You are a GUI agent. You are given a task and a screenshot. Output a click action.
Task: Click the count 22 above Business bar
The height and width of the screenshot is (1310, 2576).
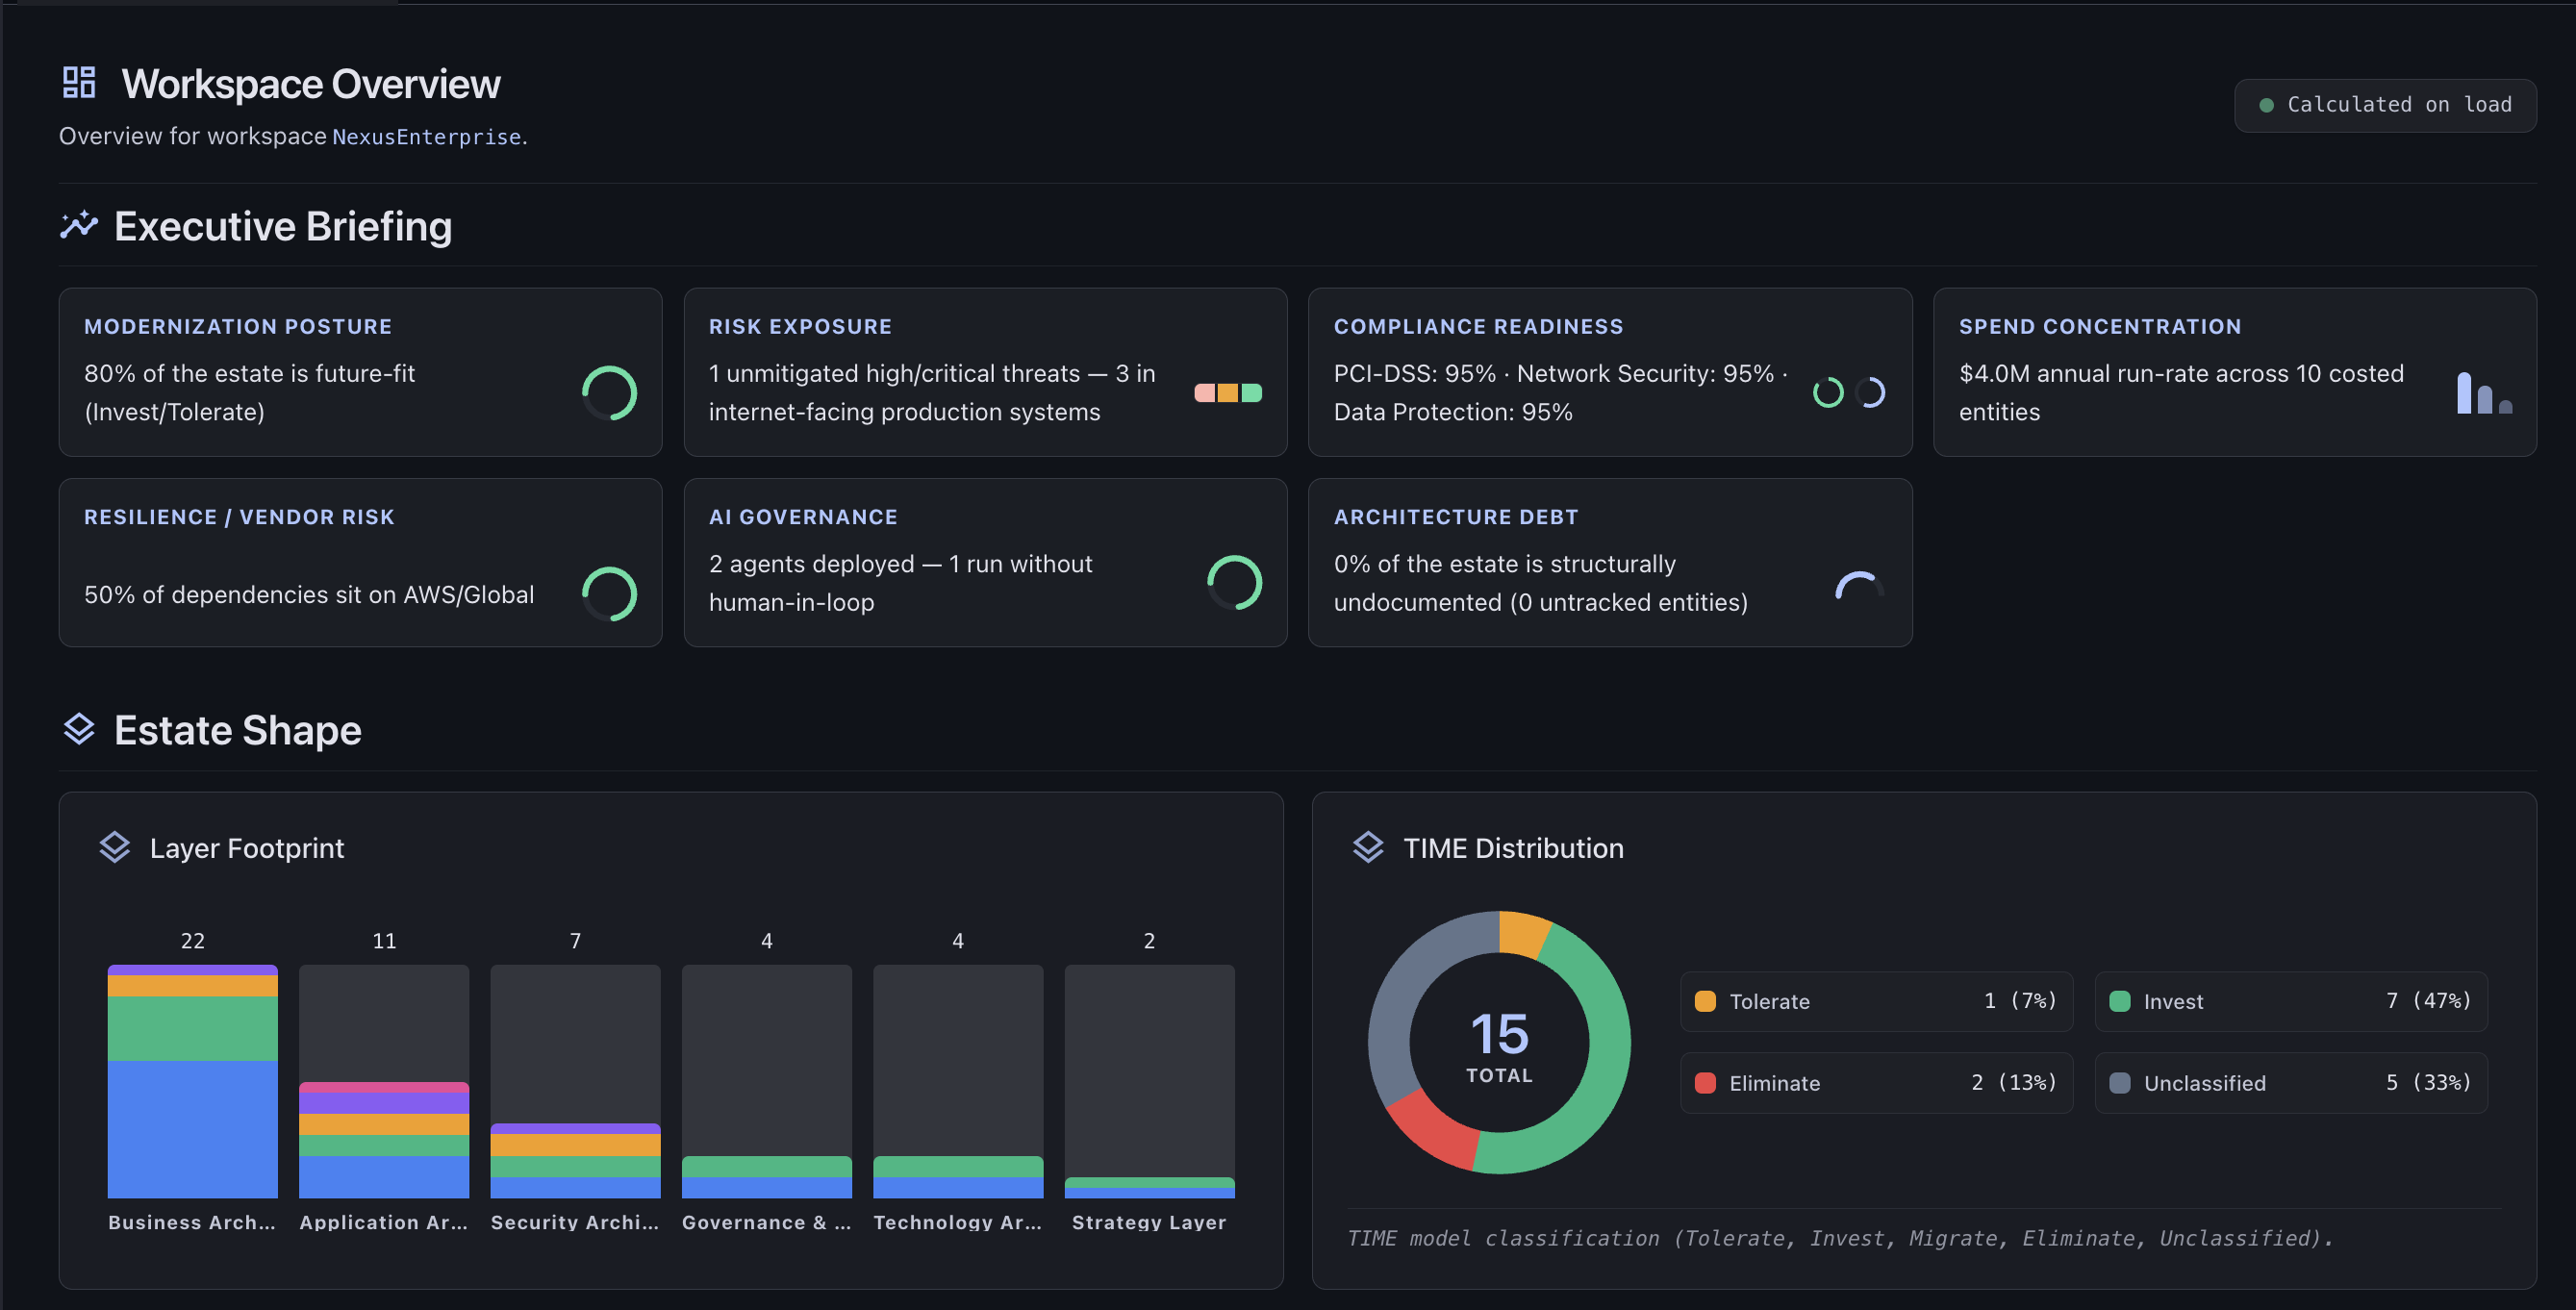click(x=193, y=941)
